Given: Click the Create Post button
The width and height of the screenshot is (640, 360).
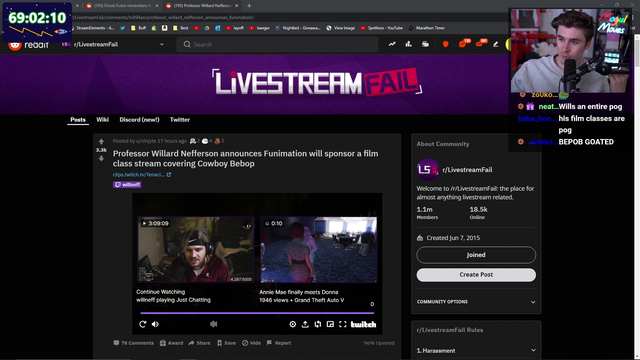Looking at the screenshot, I should pos(476,275).
